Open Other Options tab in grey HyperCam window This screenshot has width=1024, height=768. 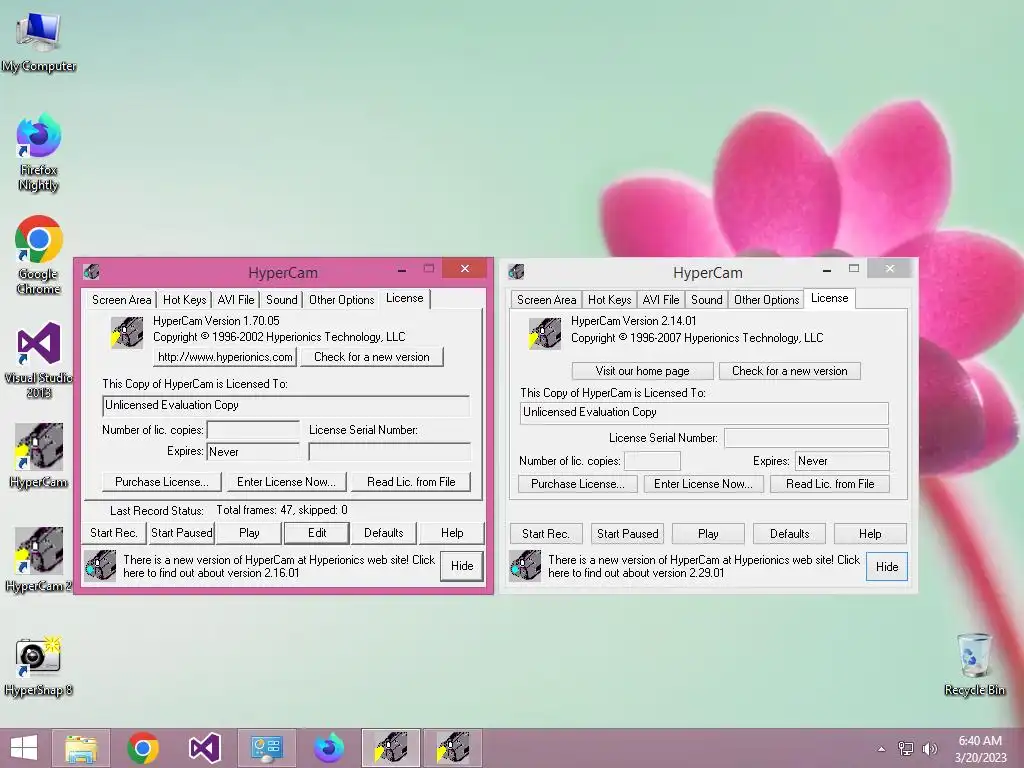[767, 300]
